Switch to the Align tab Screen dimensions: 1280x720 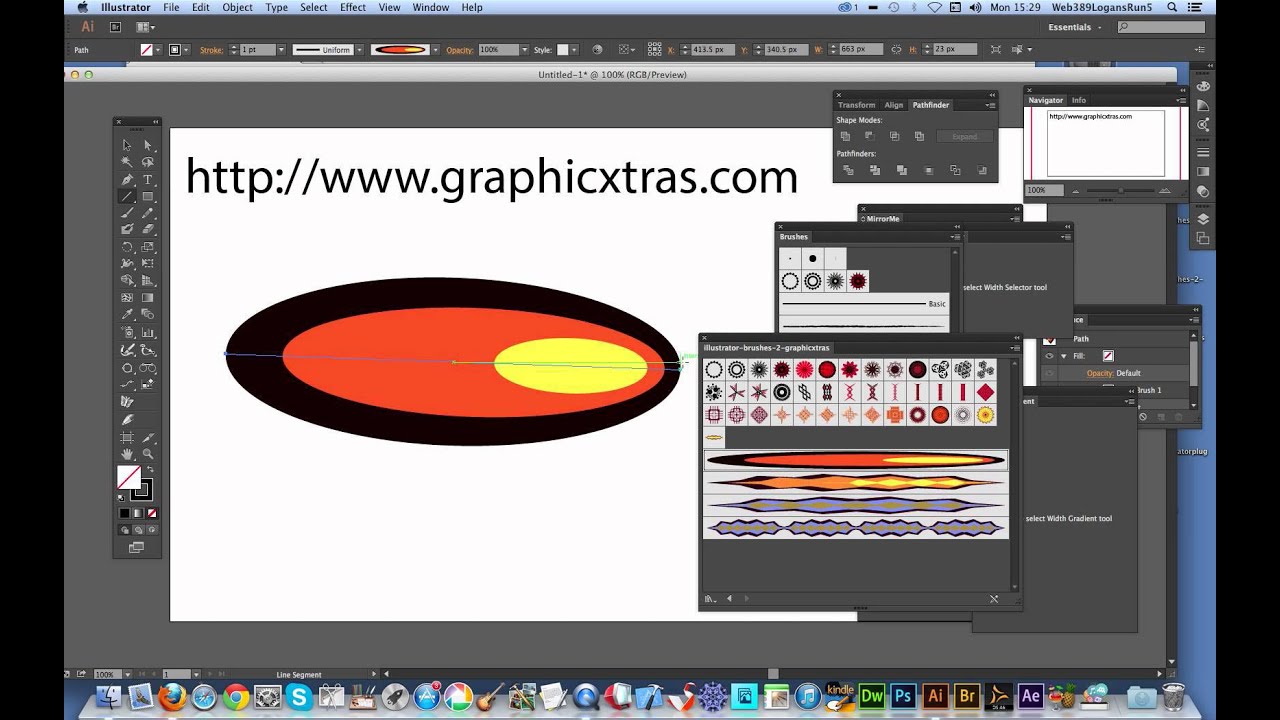pyautogui.click(x=893, y=105)
